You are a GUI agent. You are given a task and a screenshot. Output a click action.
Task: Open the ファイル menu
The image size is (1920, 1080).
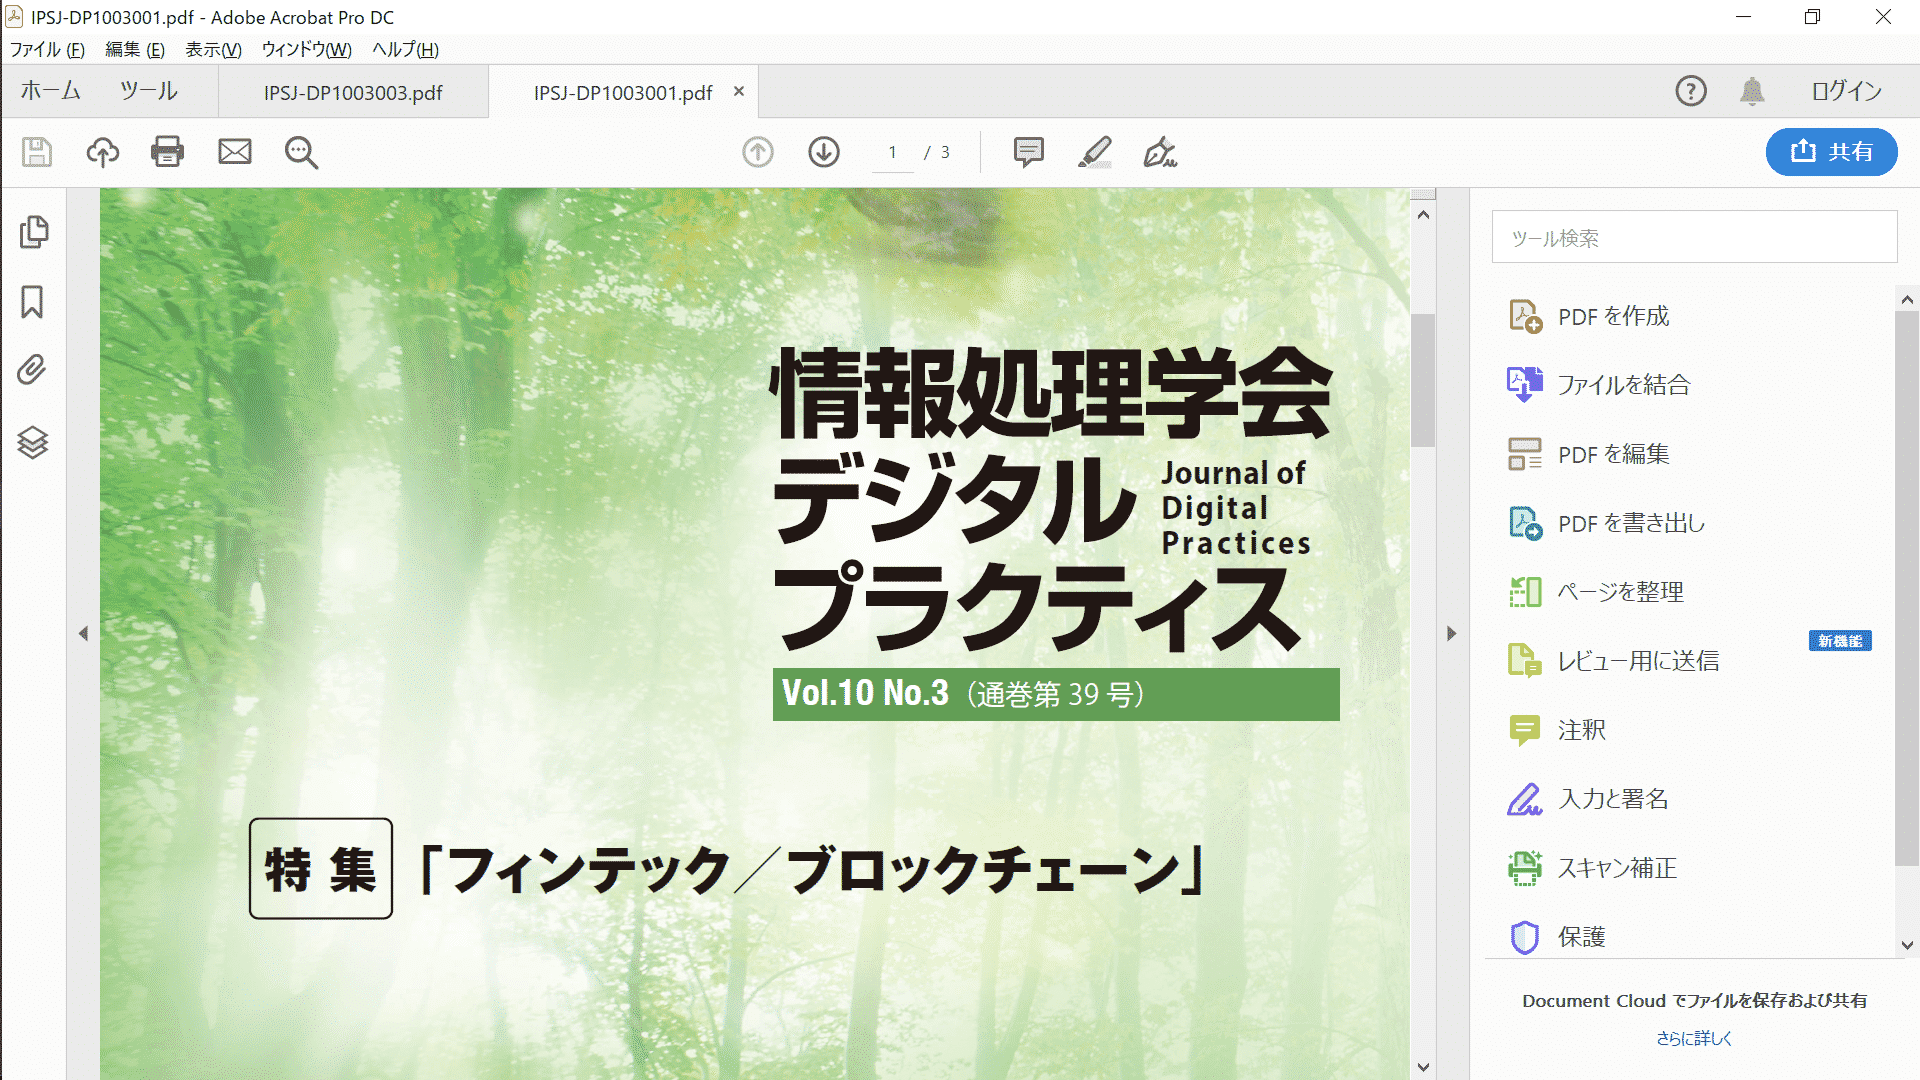[x=47, y=50]
